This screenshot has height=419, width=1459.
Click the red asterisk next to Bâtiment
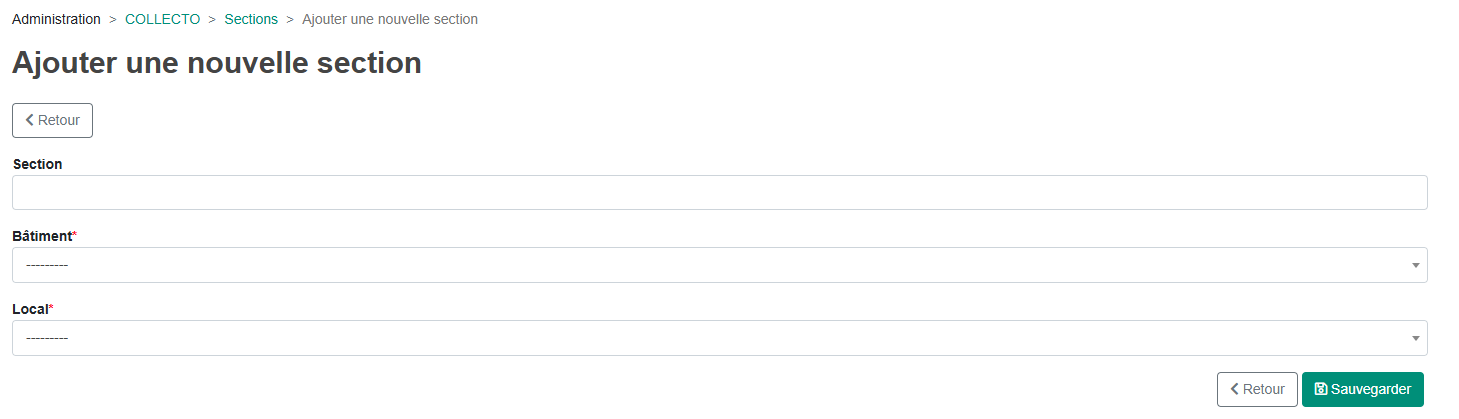point(75,235)
